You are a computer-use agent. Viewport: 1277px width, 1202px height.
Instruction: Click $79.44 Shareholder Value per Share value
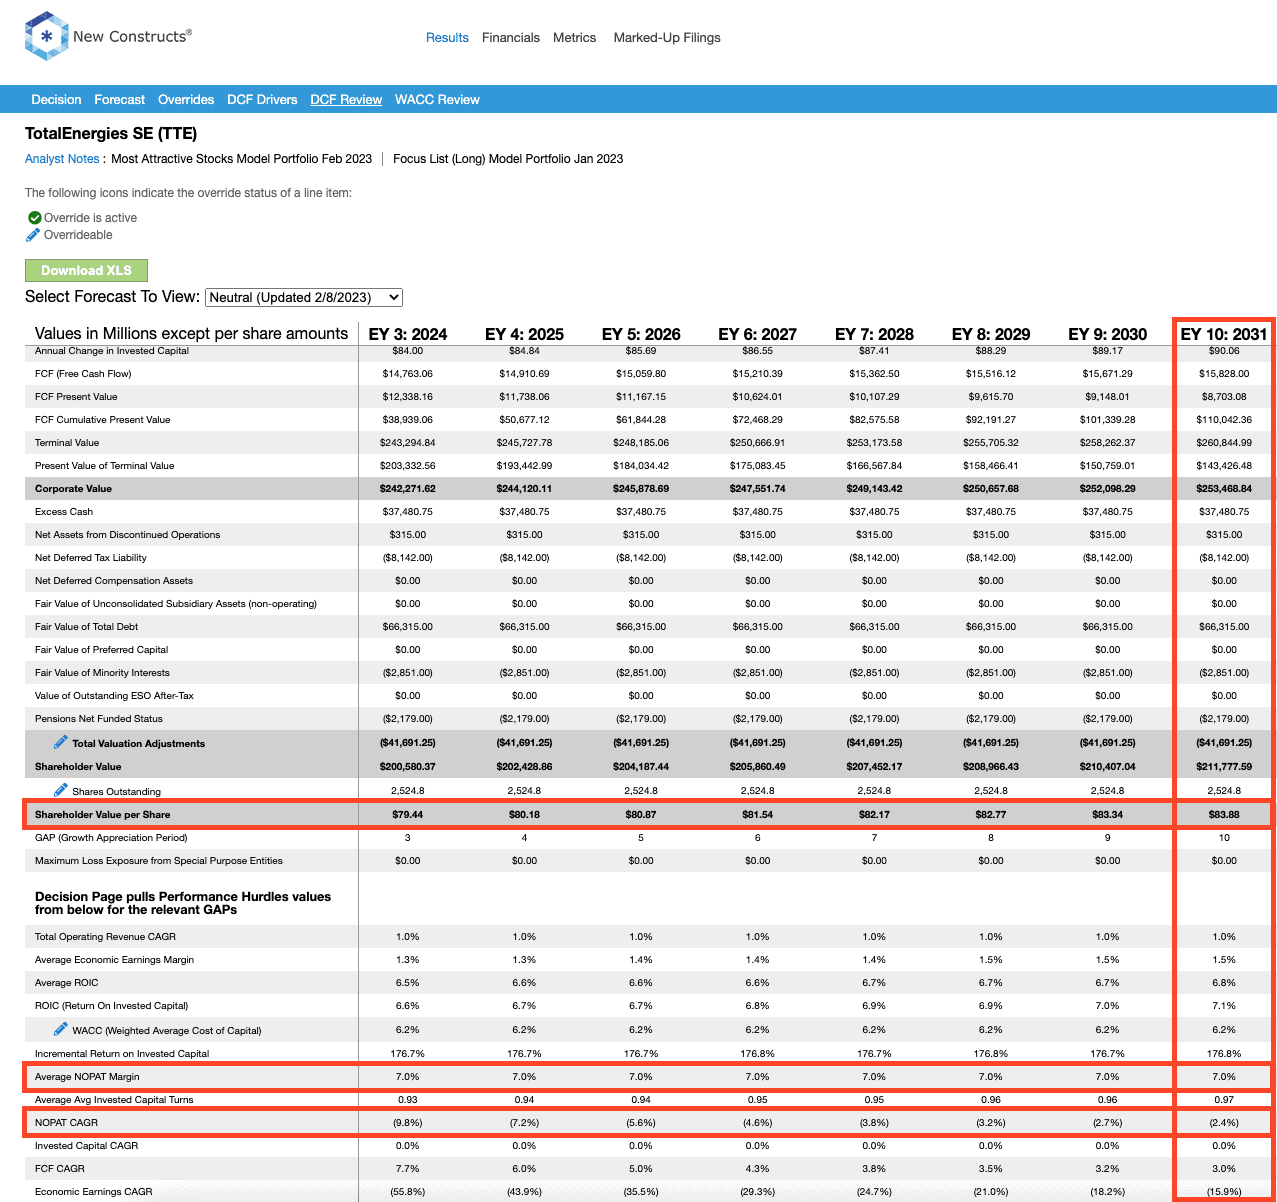click(408, 815)
